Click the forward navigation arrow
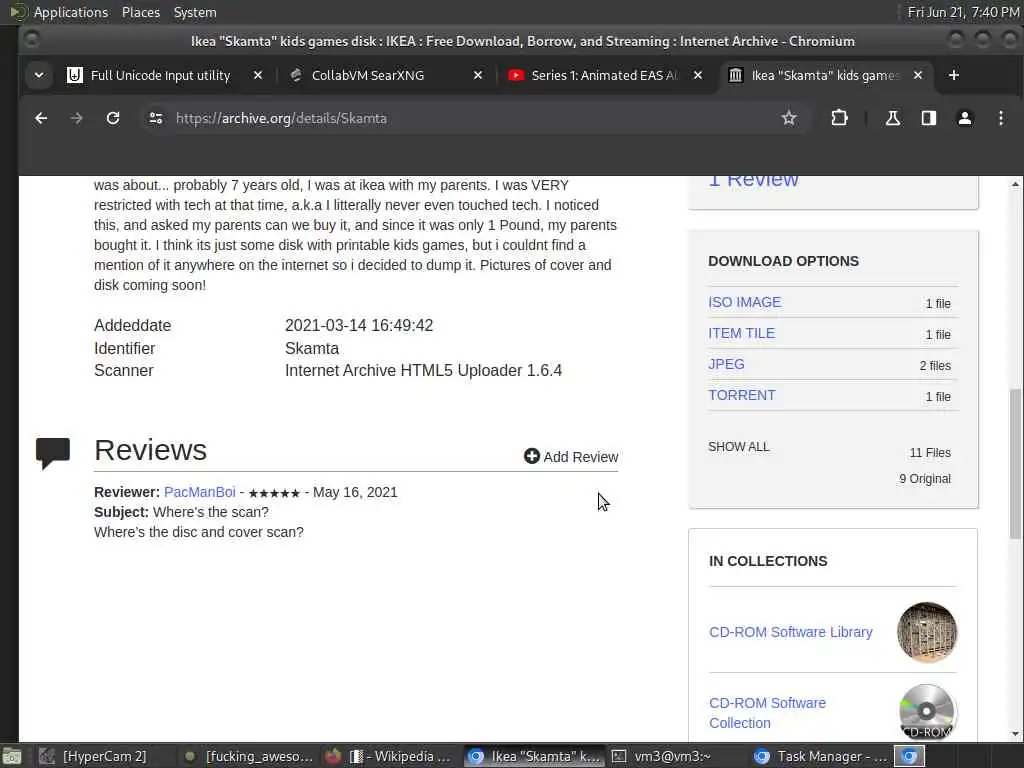 (x=76, y=118)
